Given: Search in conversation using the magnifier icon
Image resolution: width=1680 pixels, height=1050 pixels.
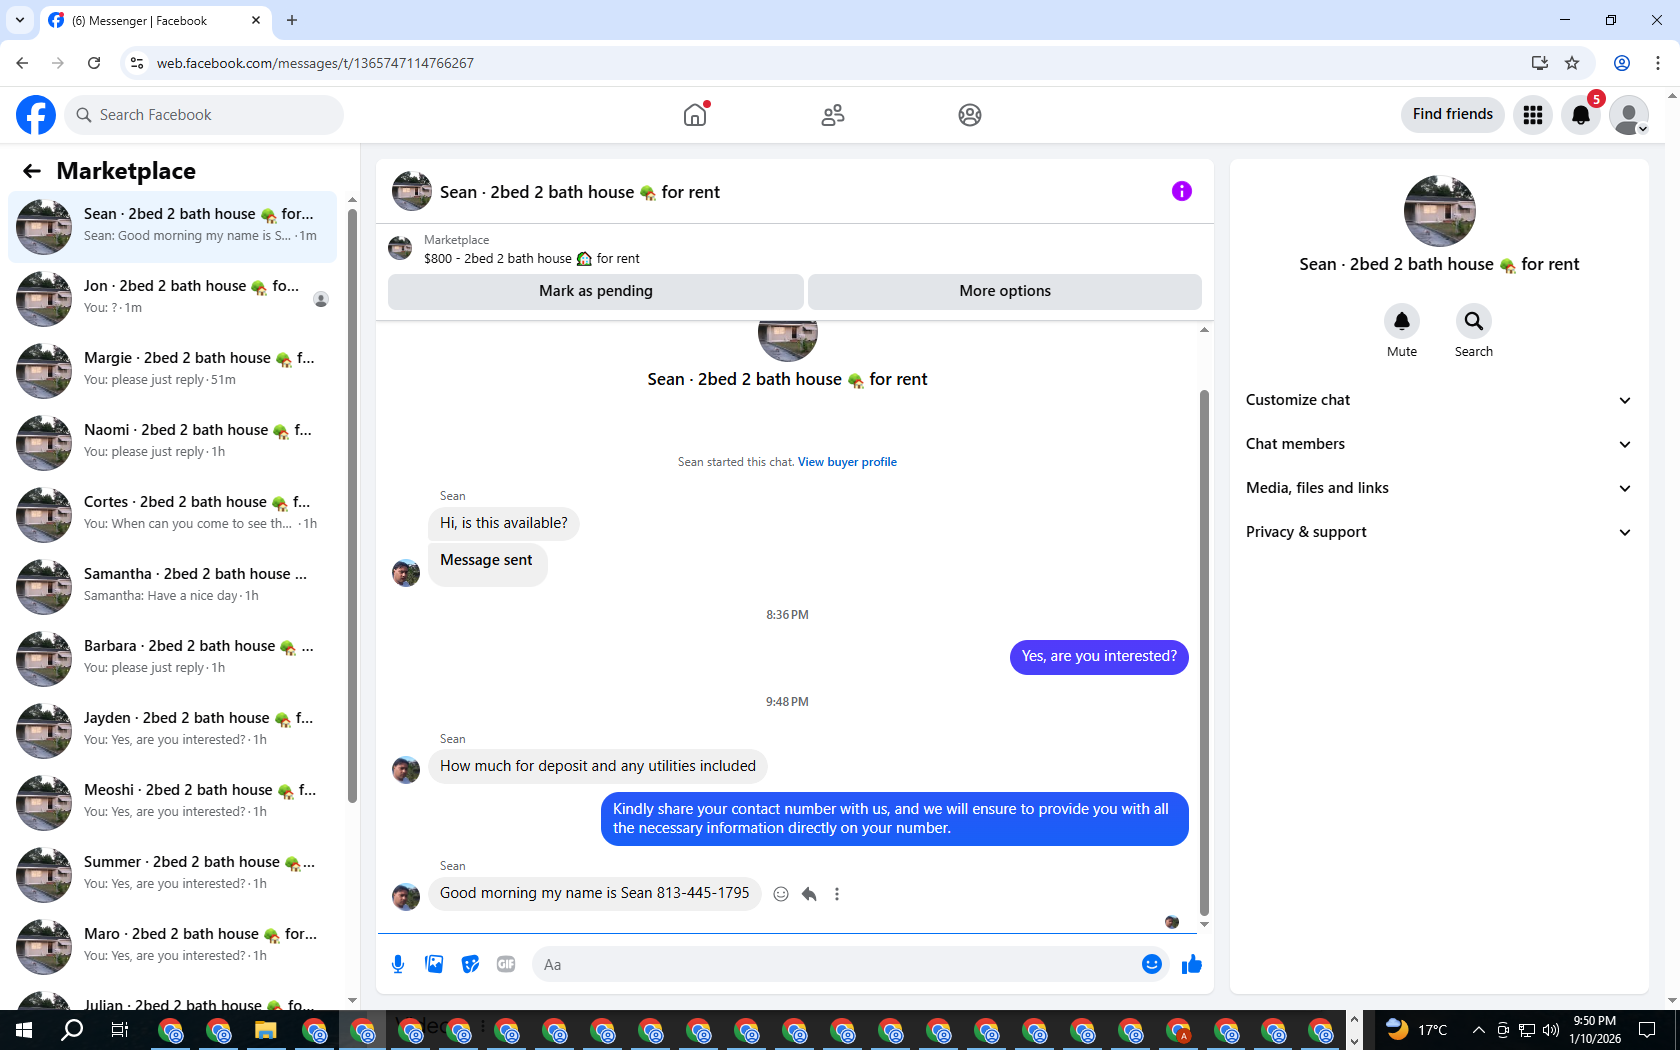Looking at the screenshot, I should click(1474, 321).
